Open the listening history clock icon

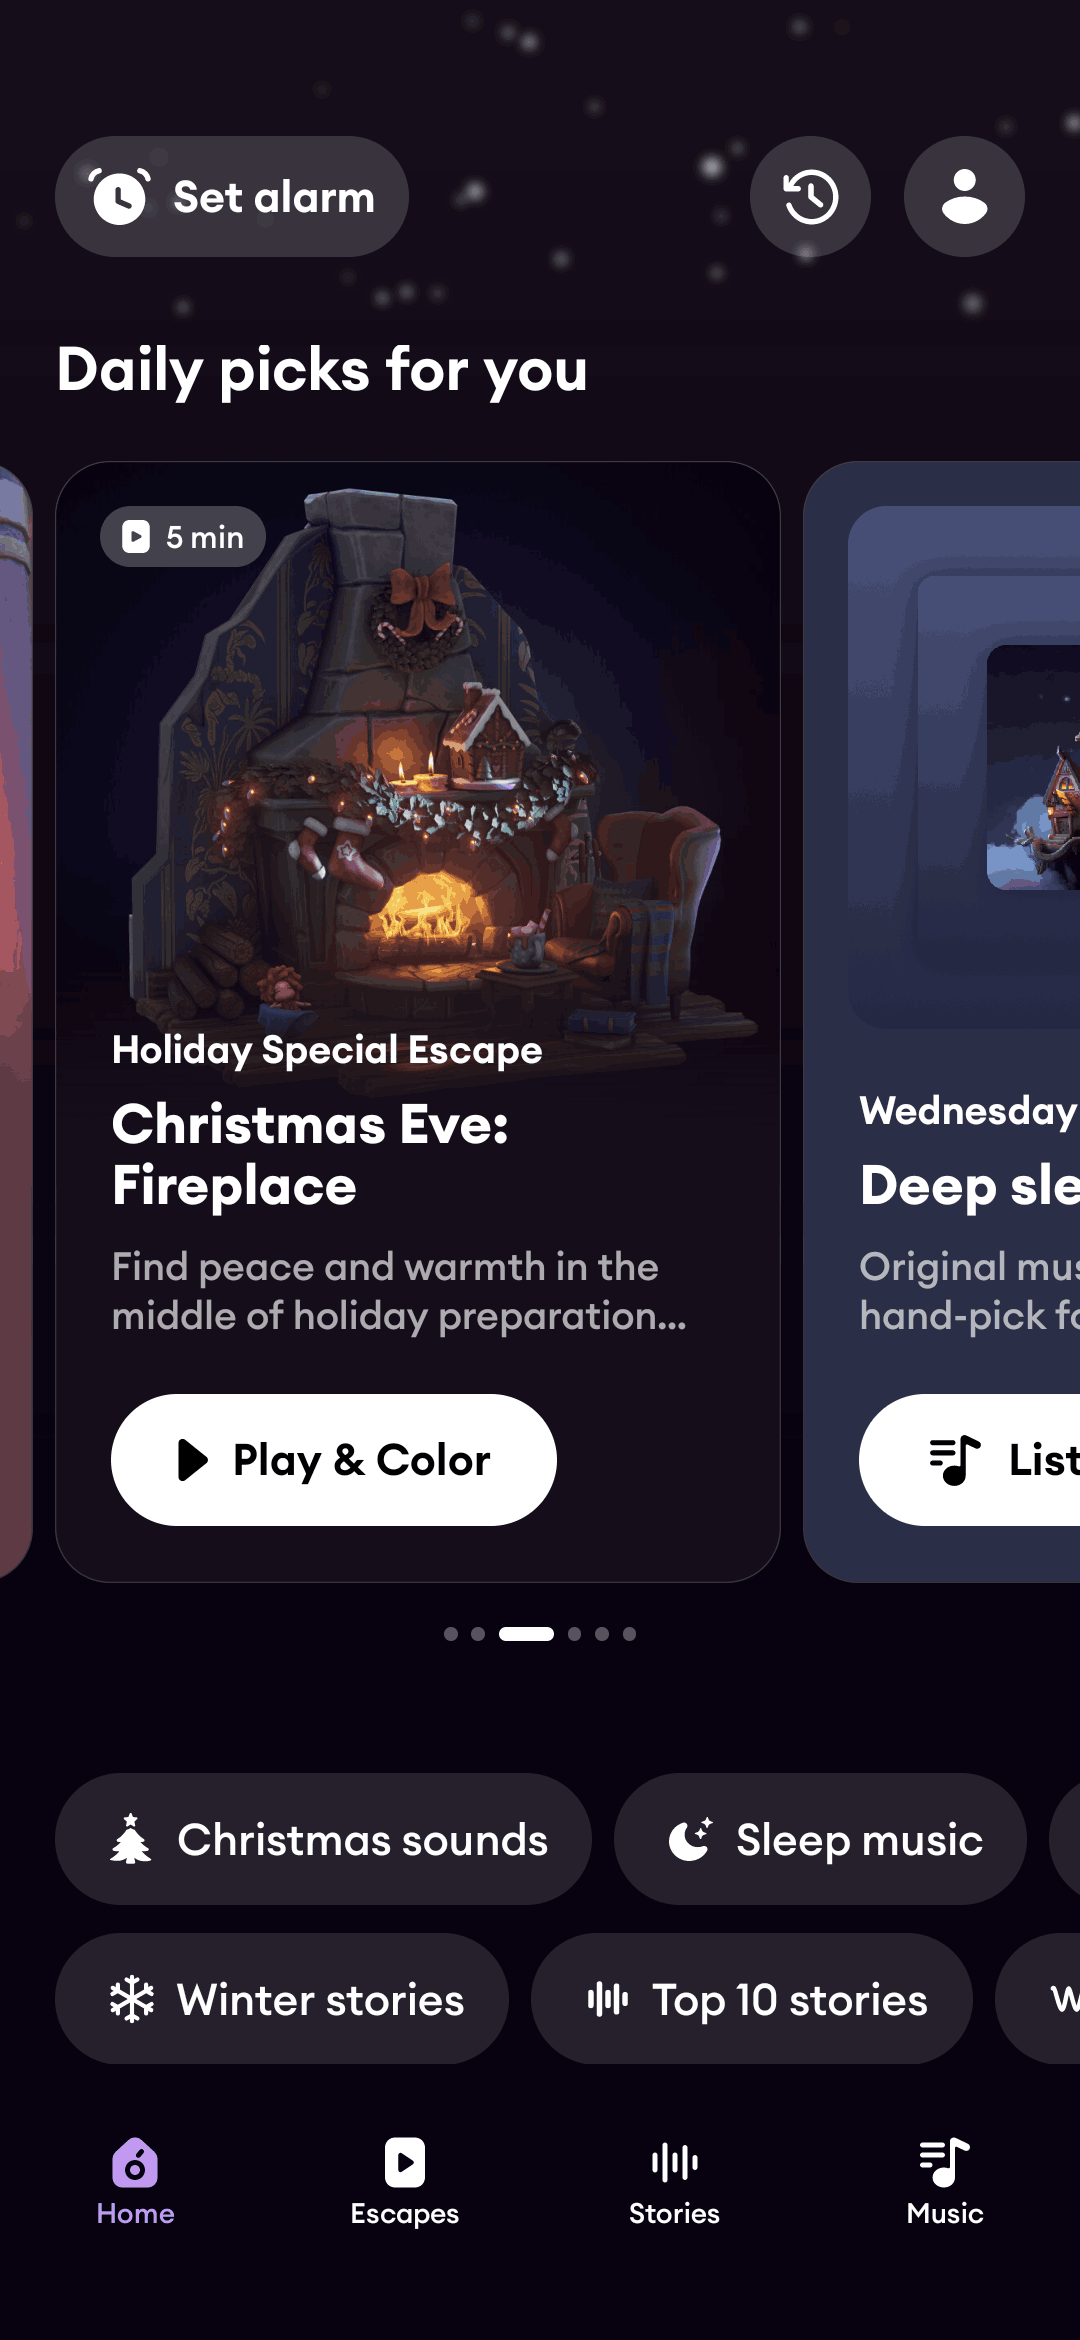(810, 196)
